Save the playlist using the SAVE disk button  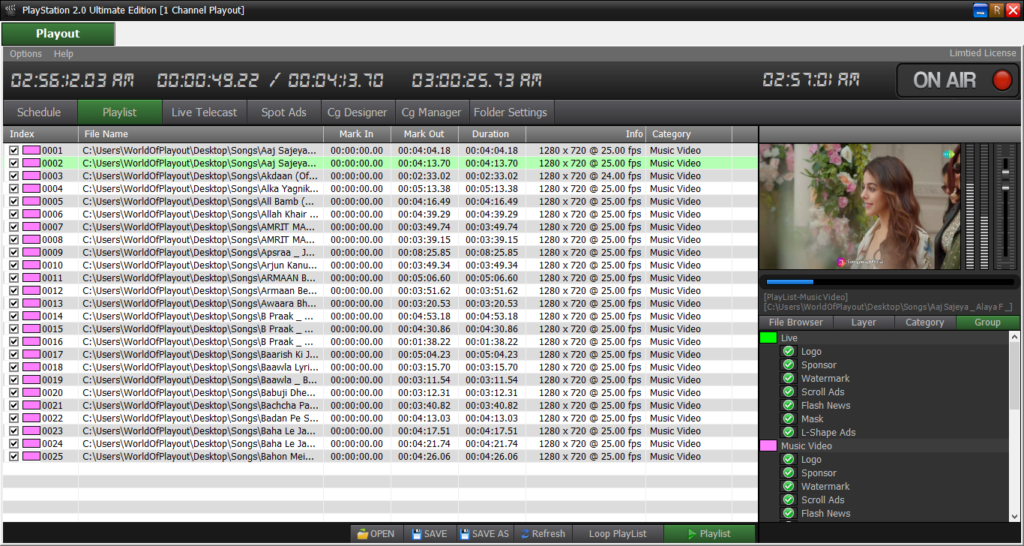(429, 534)
